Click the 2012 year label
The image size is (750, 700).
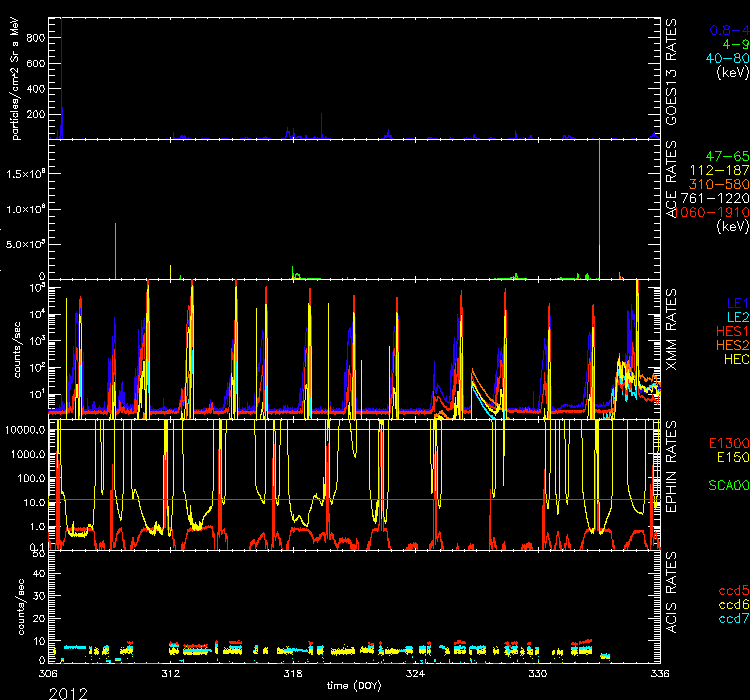pos(68,691)
